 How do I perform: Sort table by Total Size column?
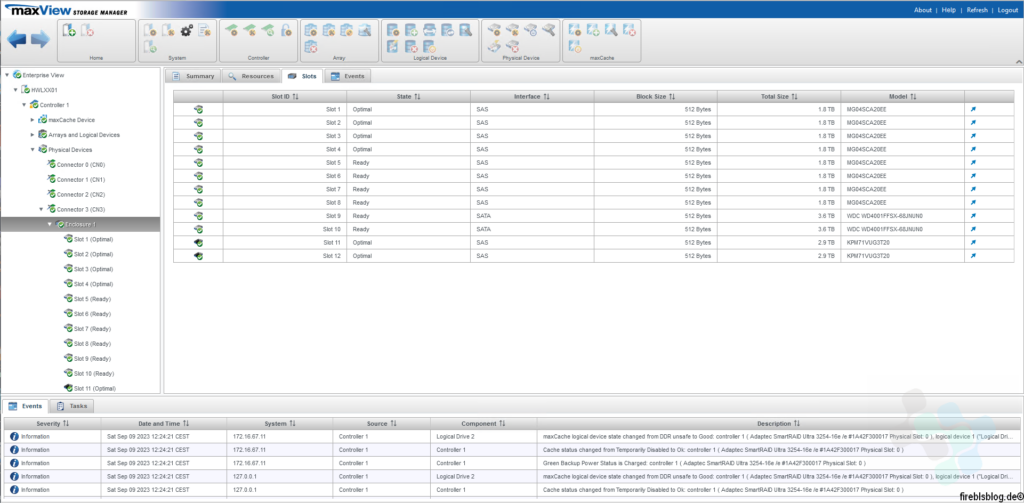(x=778, y=97)
